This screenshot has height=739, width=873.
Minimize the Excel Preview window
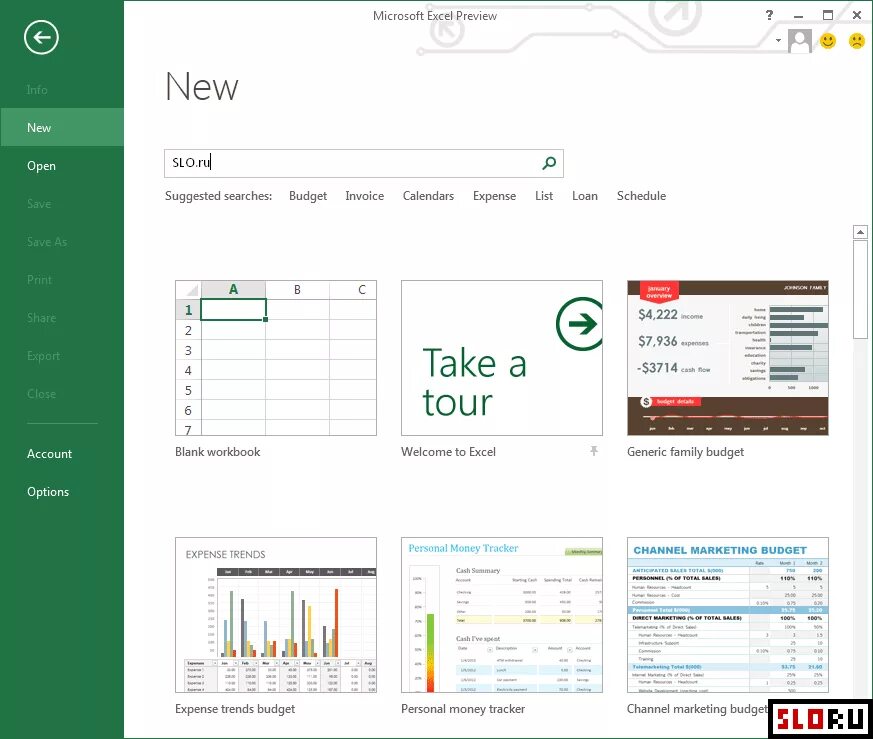coord(798,16)
